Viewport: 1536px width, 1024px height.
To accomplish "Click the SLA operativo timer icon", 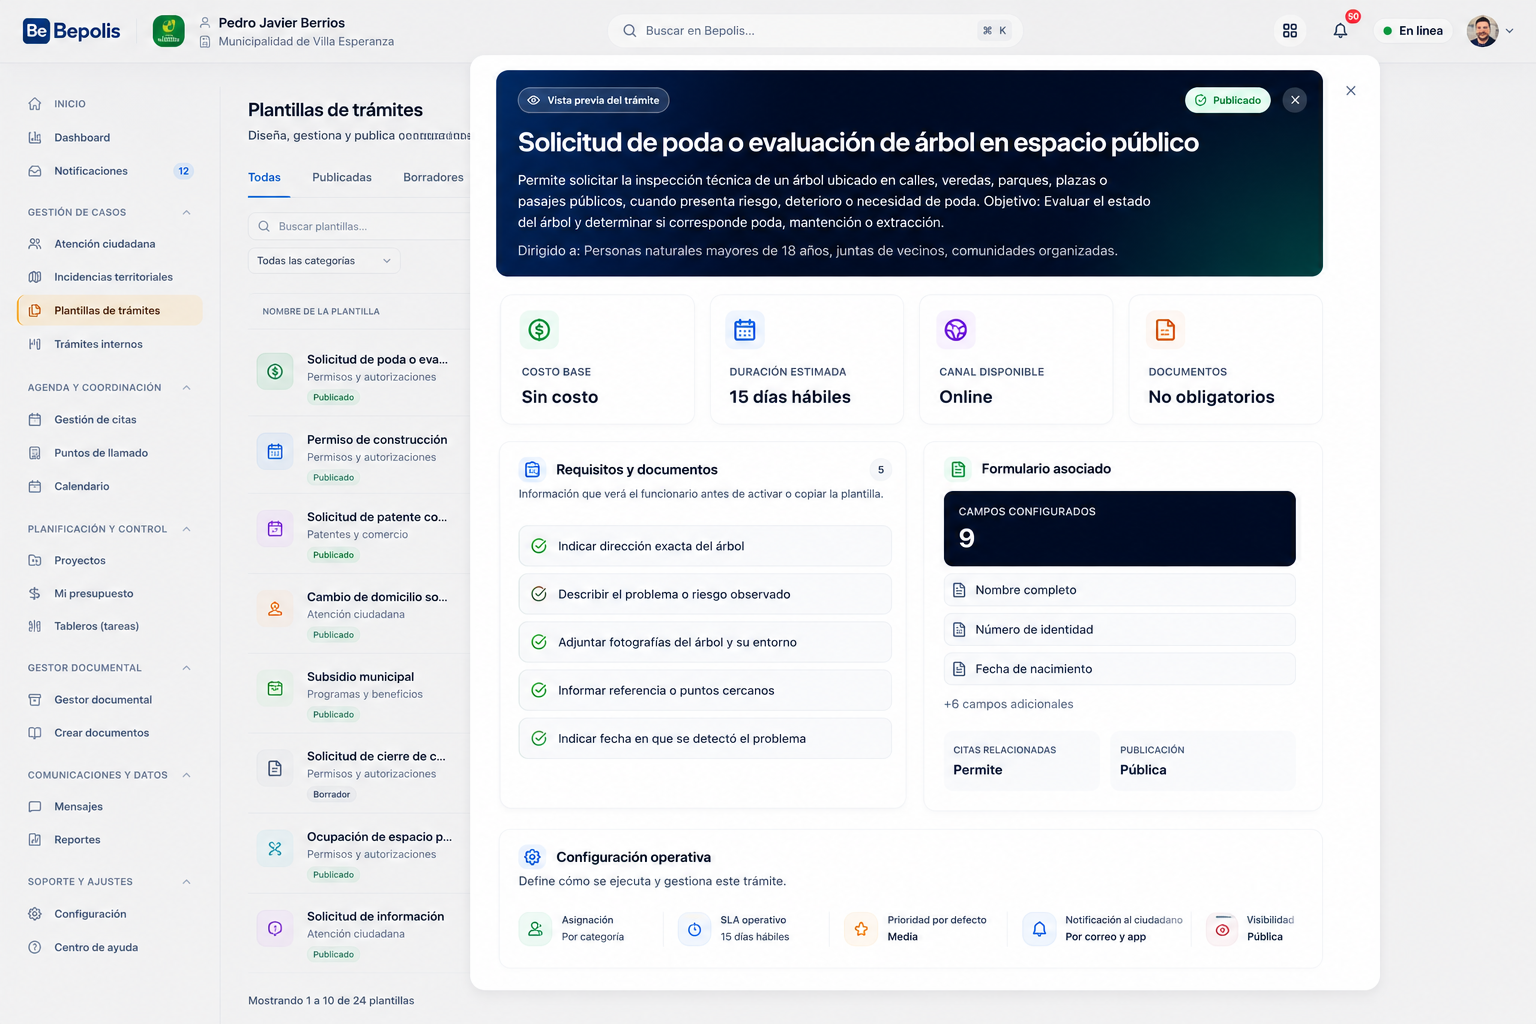I will (x=694, y=929).
